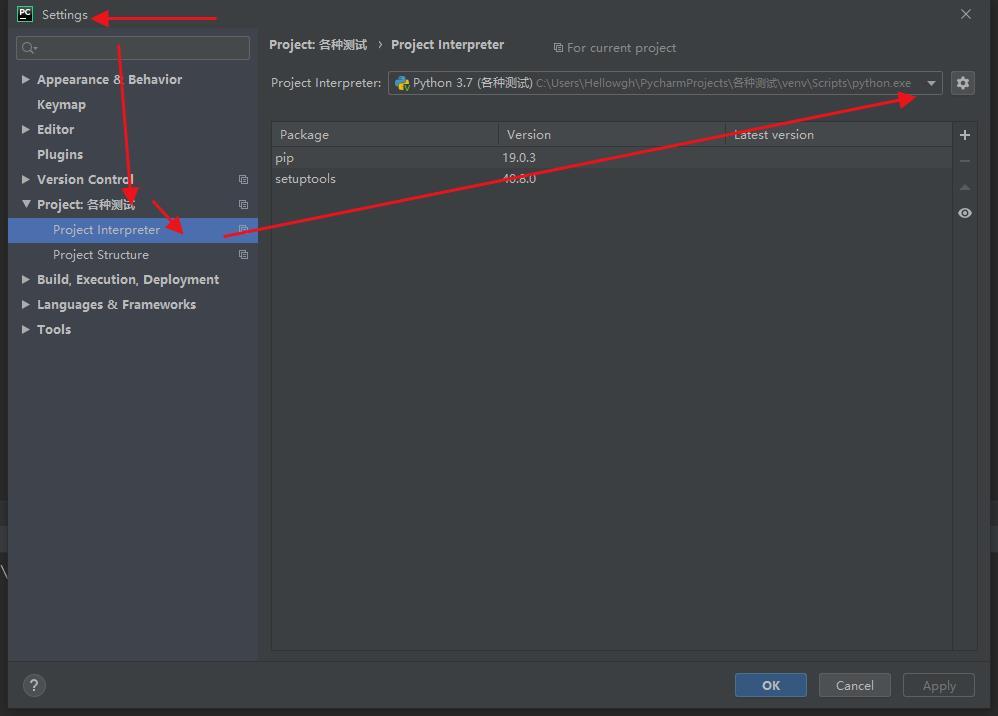
Task: Click the interpreter settings gear icon
Action: [x=962, y=83]
